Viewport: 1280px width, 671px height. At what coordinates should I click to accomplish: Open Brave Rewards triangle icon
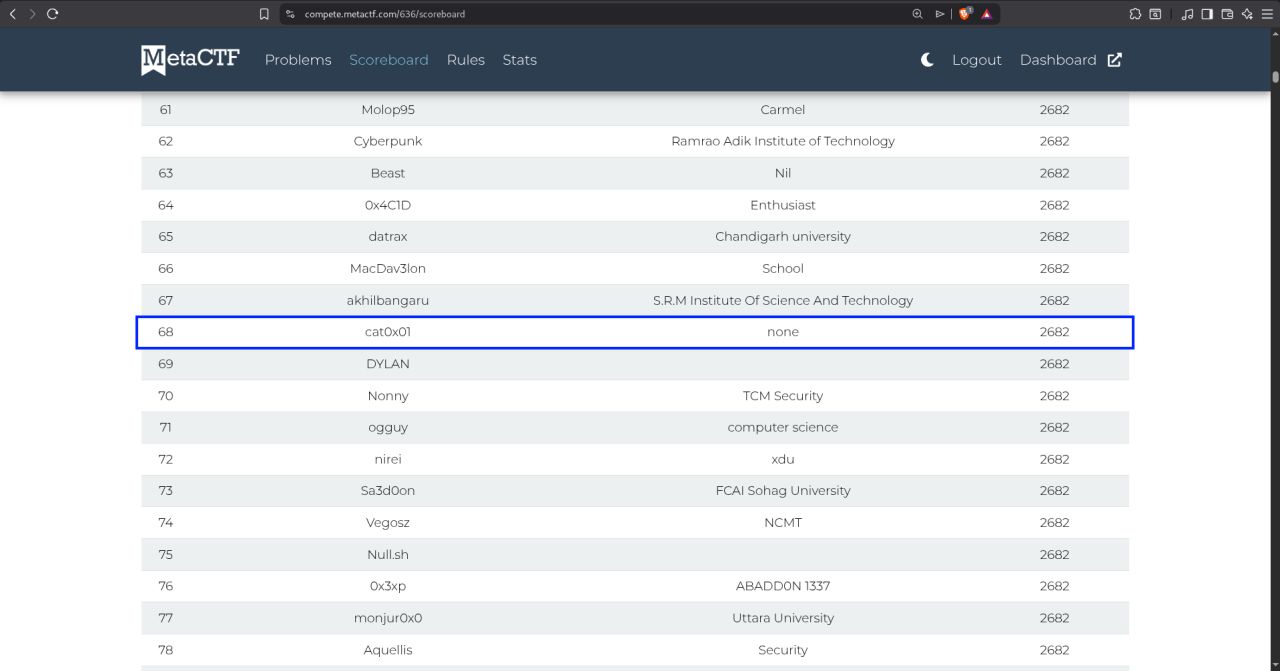986,14
